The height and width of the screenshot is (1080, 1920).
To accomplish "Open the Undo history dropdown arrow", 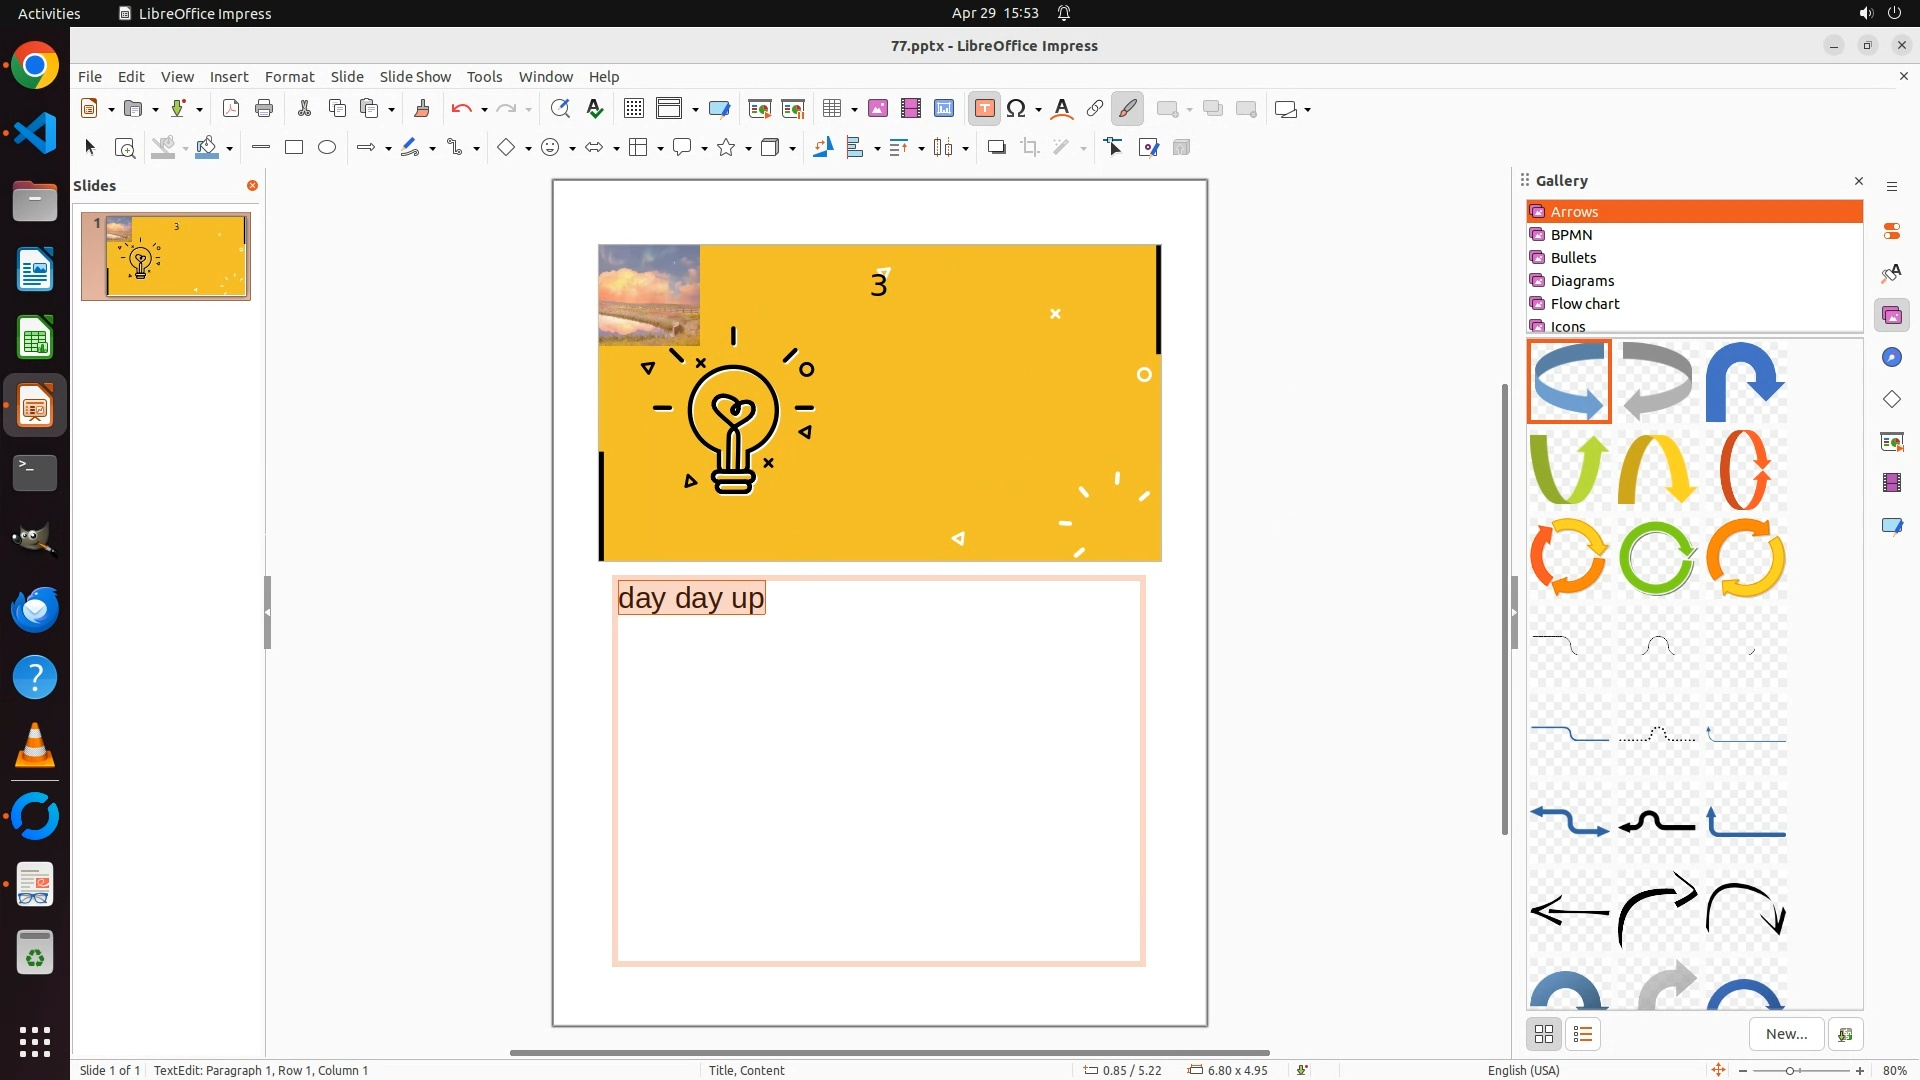I will (x=484, y=110).
